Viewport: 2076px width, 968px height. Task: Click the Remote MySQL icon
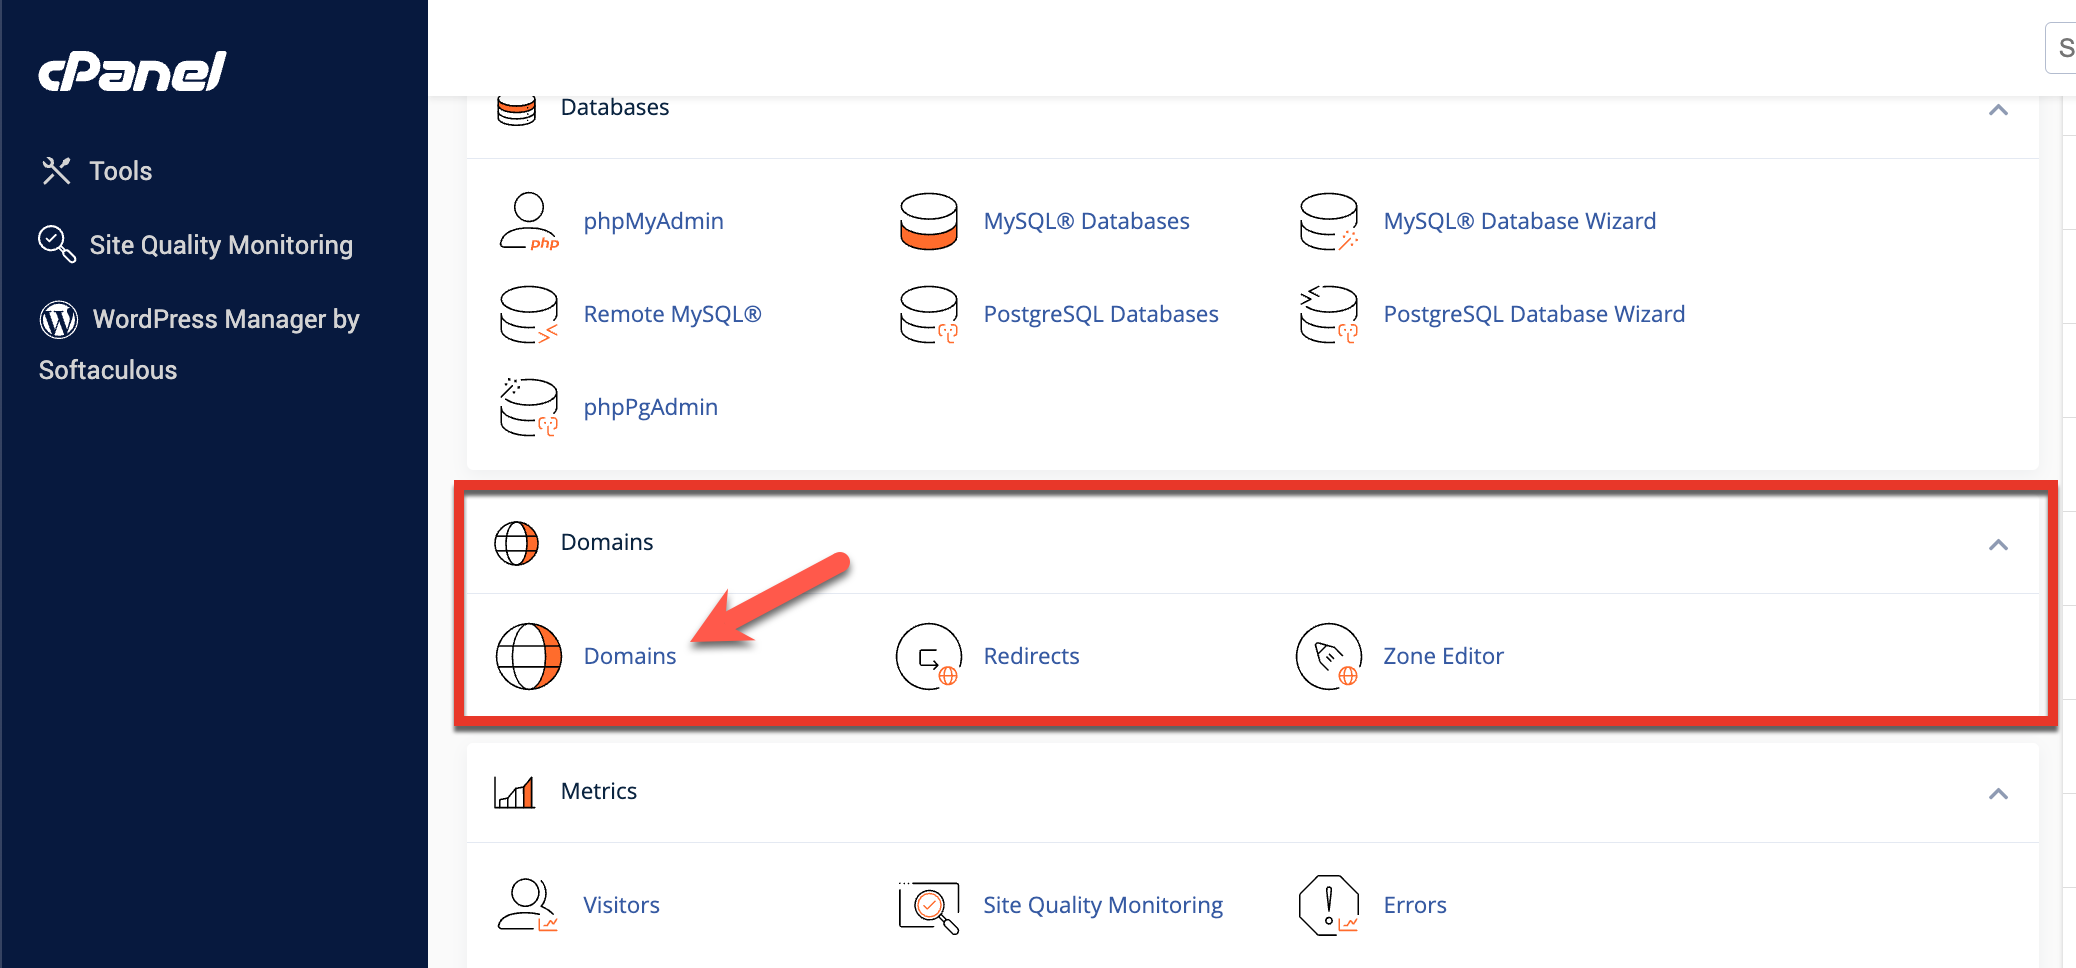[x=529, y=314]
